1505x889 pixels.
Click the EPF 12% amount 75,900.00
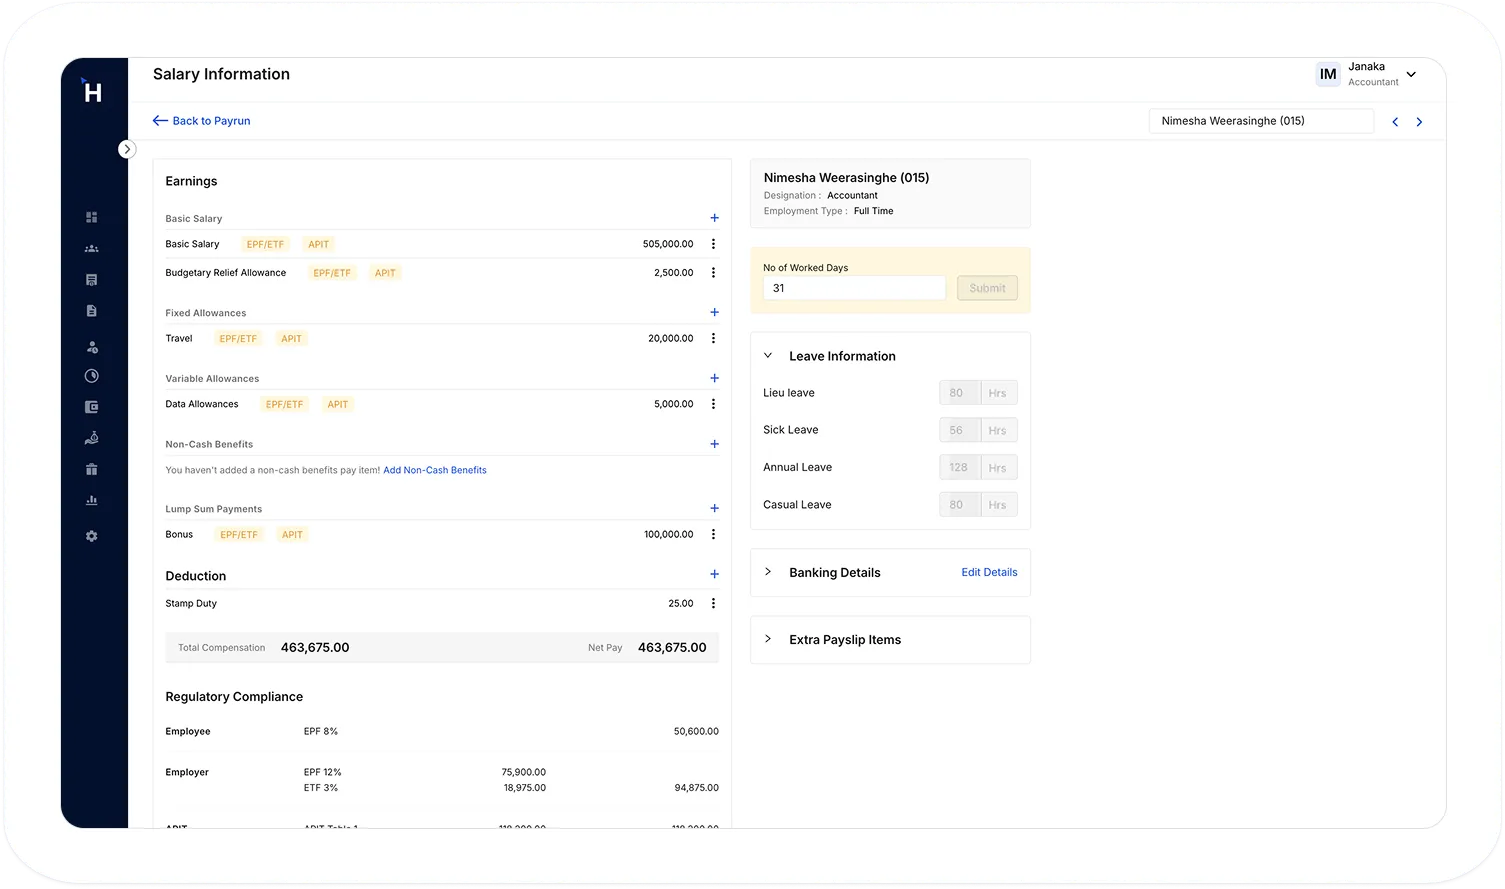[523, 772]
